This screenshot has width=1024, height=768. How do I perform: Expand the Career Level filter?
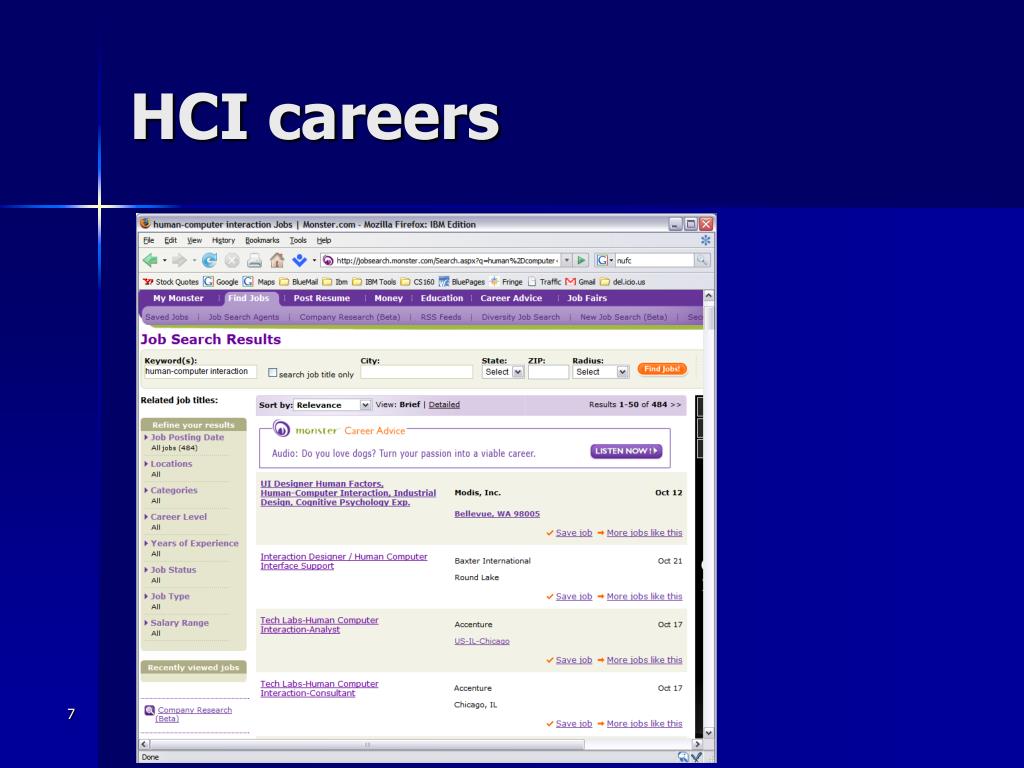click(x=178, y=517)
